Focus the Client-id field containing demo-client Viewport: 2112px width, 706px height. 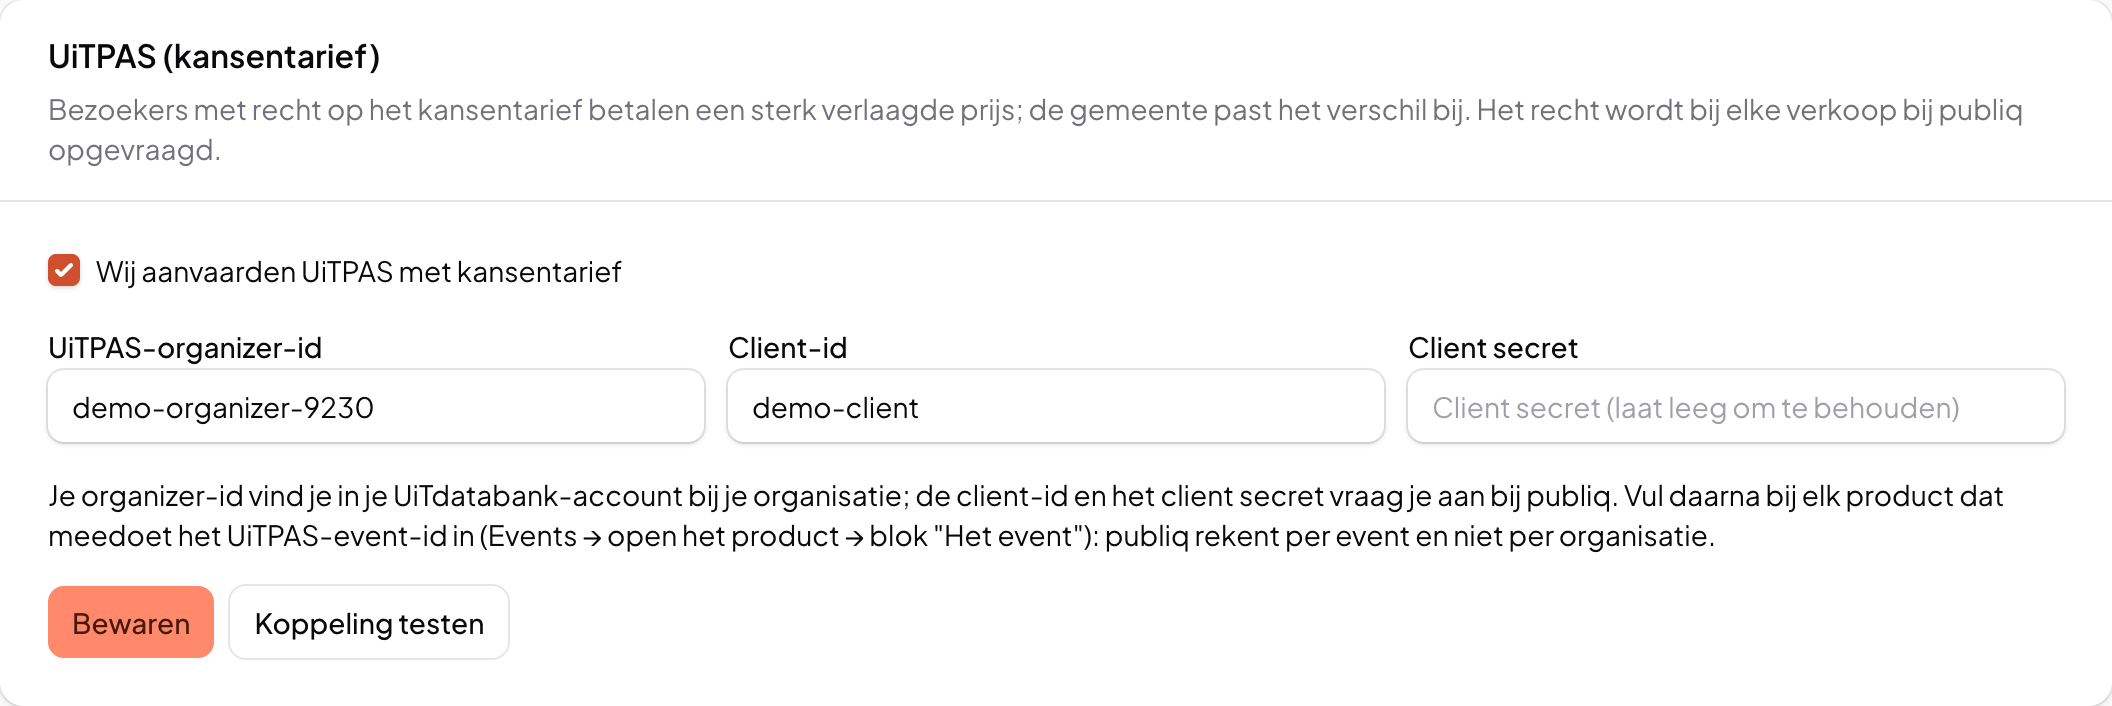(1056, 406)
